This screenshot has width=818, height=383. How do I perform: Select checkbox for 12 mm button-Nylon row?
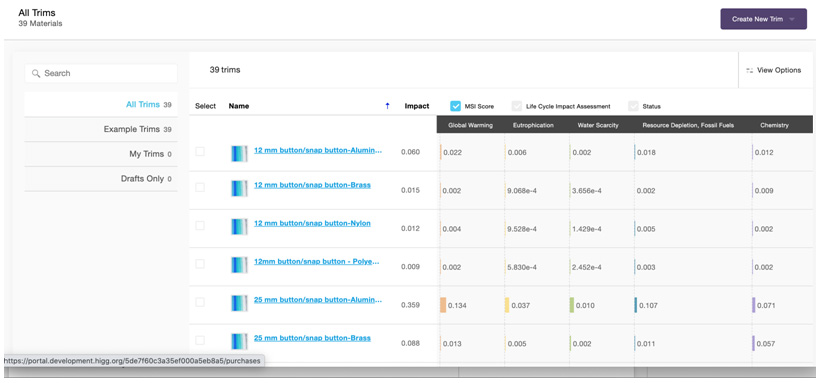coord(200,225)
